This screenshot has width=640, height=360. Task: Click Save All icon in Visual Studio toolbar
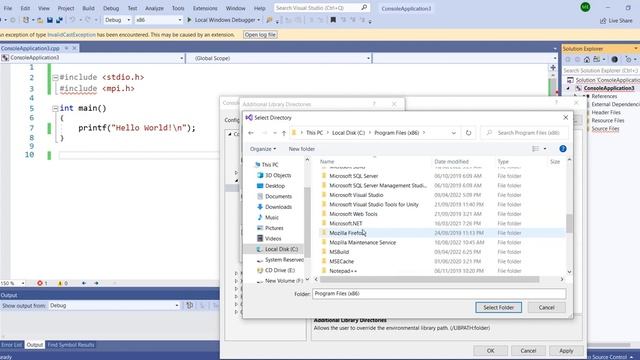[x=60, y=20]
